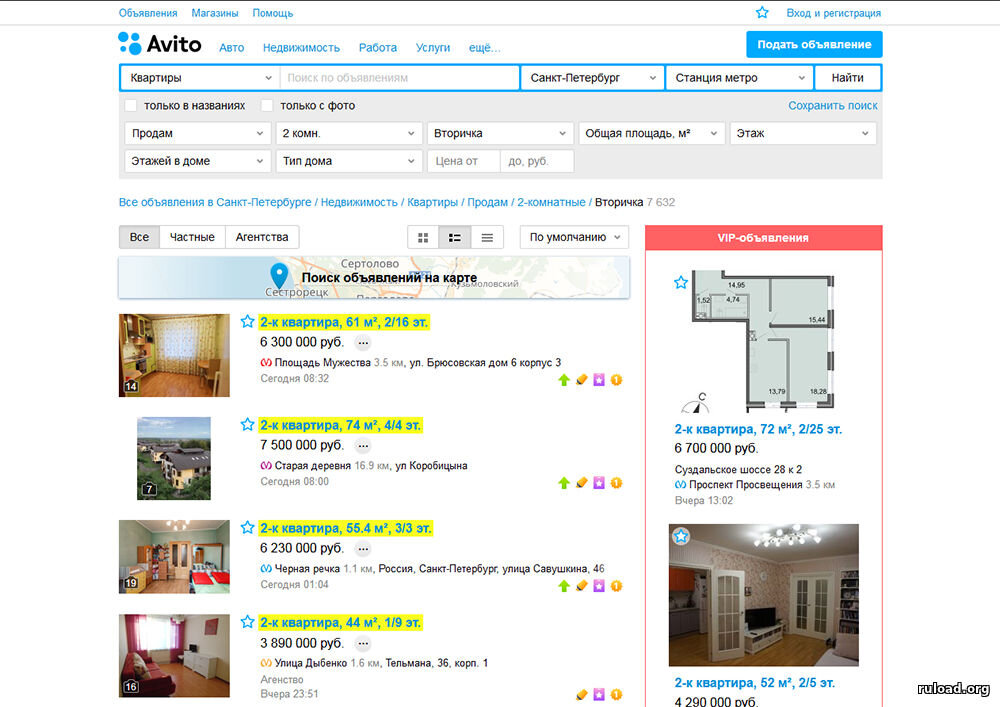Open the 'По умолчанию' sort dropdown
The image size is (1000, 707).
[574, 237]
